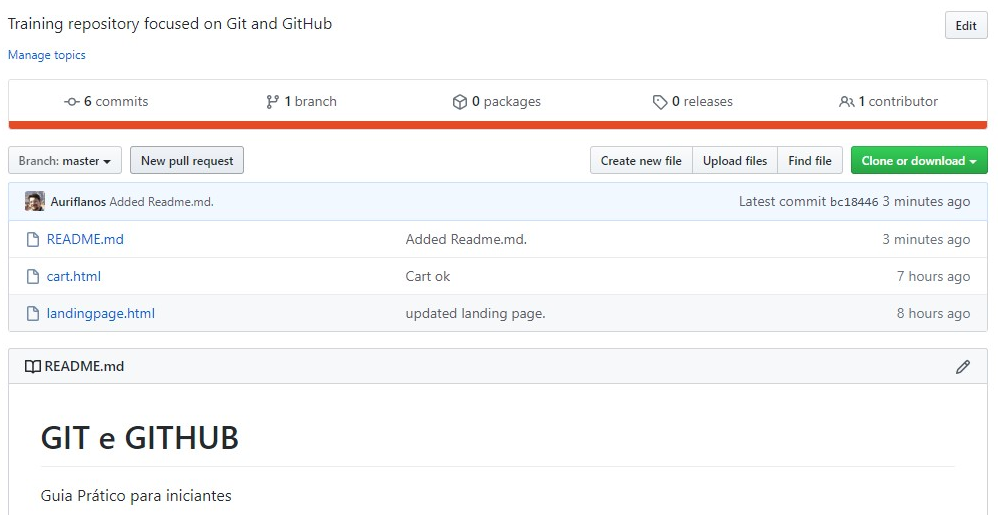Open the README.md file link
998x515 pixels.
[x=85, y=239]
